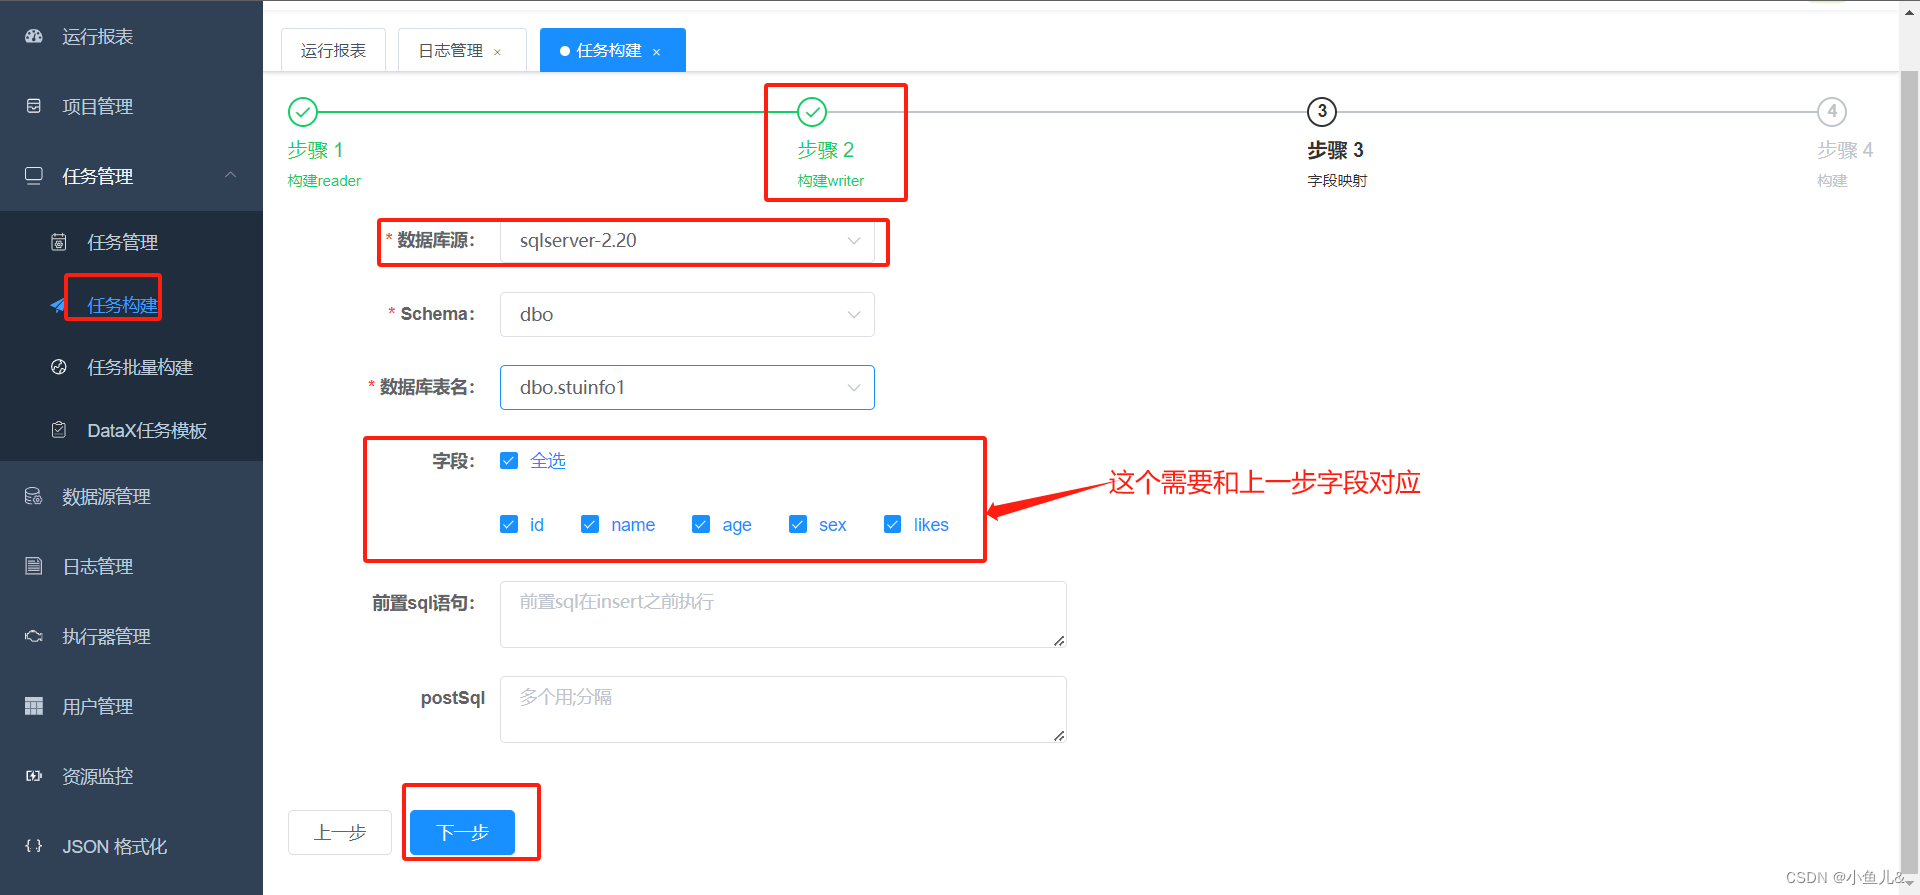This screenshot has height=895, width=1920.
Task: Open 任务批量构建 submenu item
Action: [x=131, y=367]
